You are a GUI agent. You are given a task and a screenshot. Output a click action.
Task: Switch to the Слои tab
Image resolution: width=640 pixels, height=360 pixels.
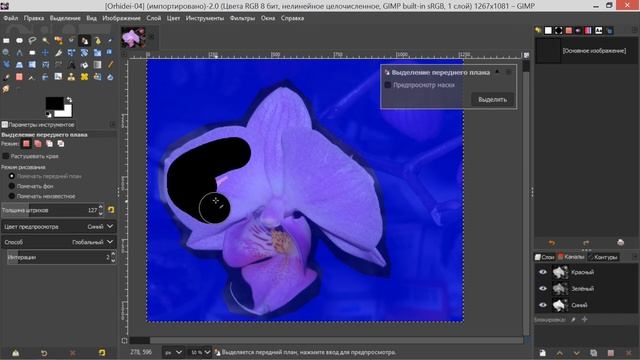click(x=544, y=257)
